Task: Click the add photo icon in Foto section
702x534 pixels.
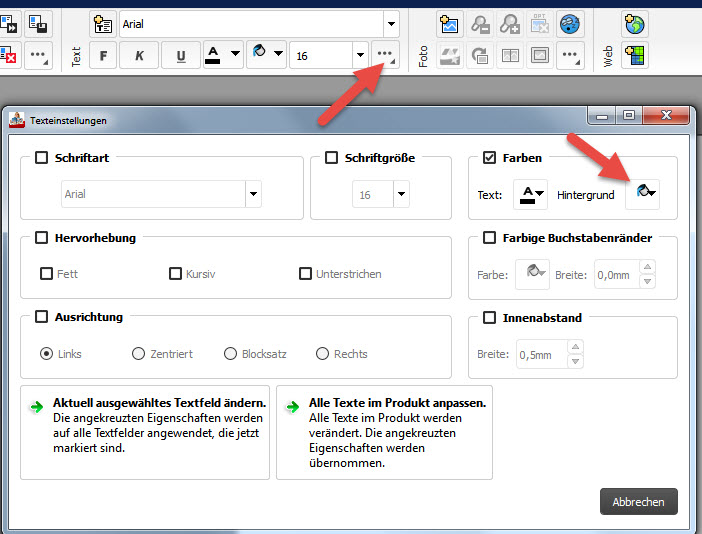Action: (450, 24)
